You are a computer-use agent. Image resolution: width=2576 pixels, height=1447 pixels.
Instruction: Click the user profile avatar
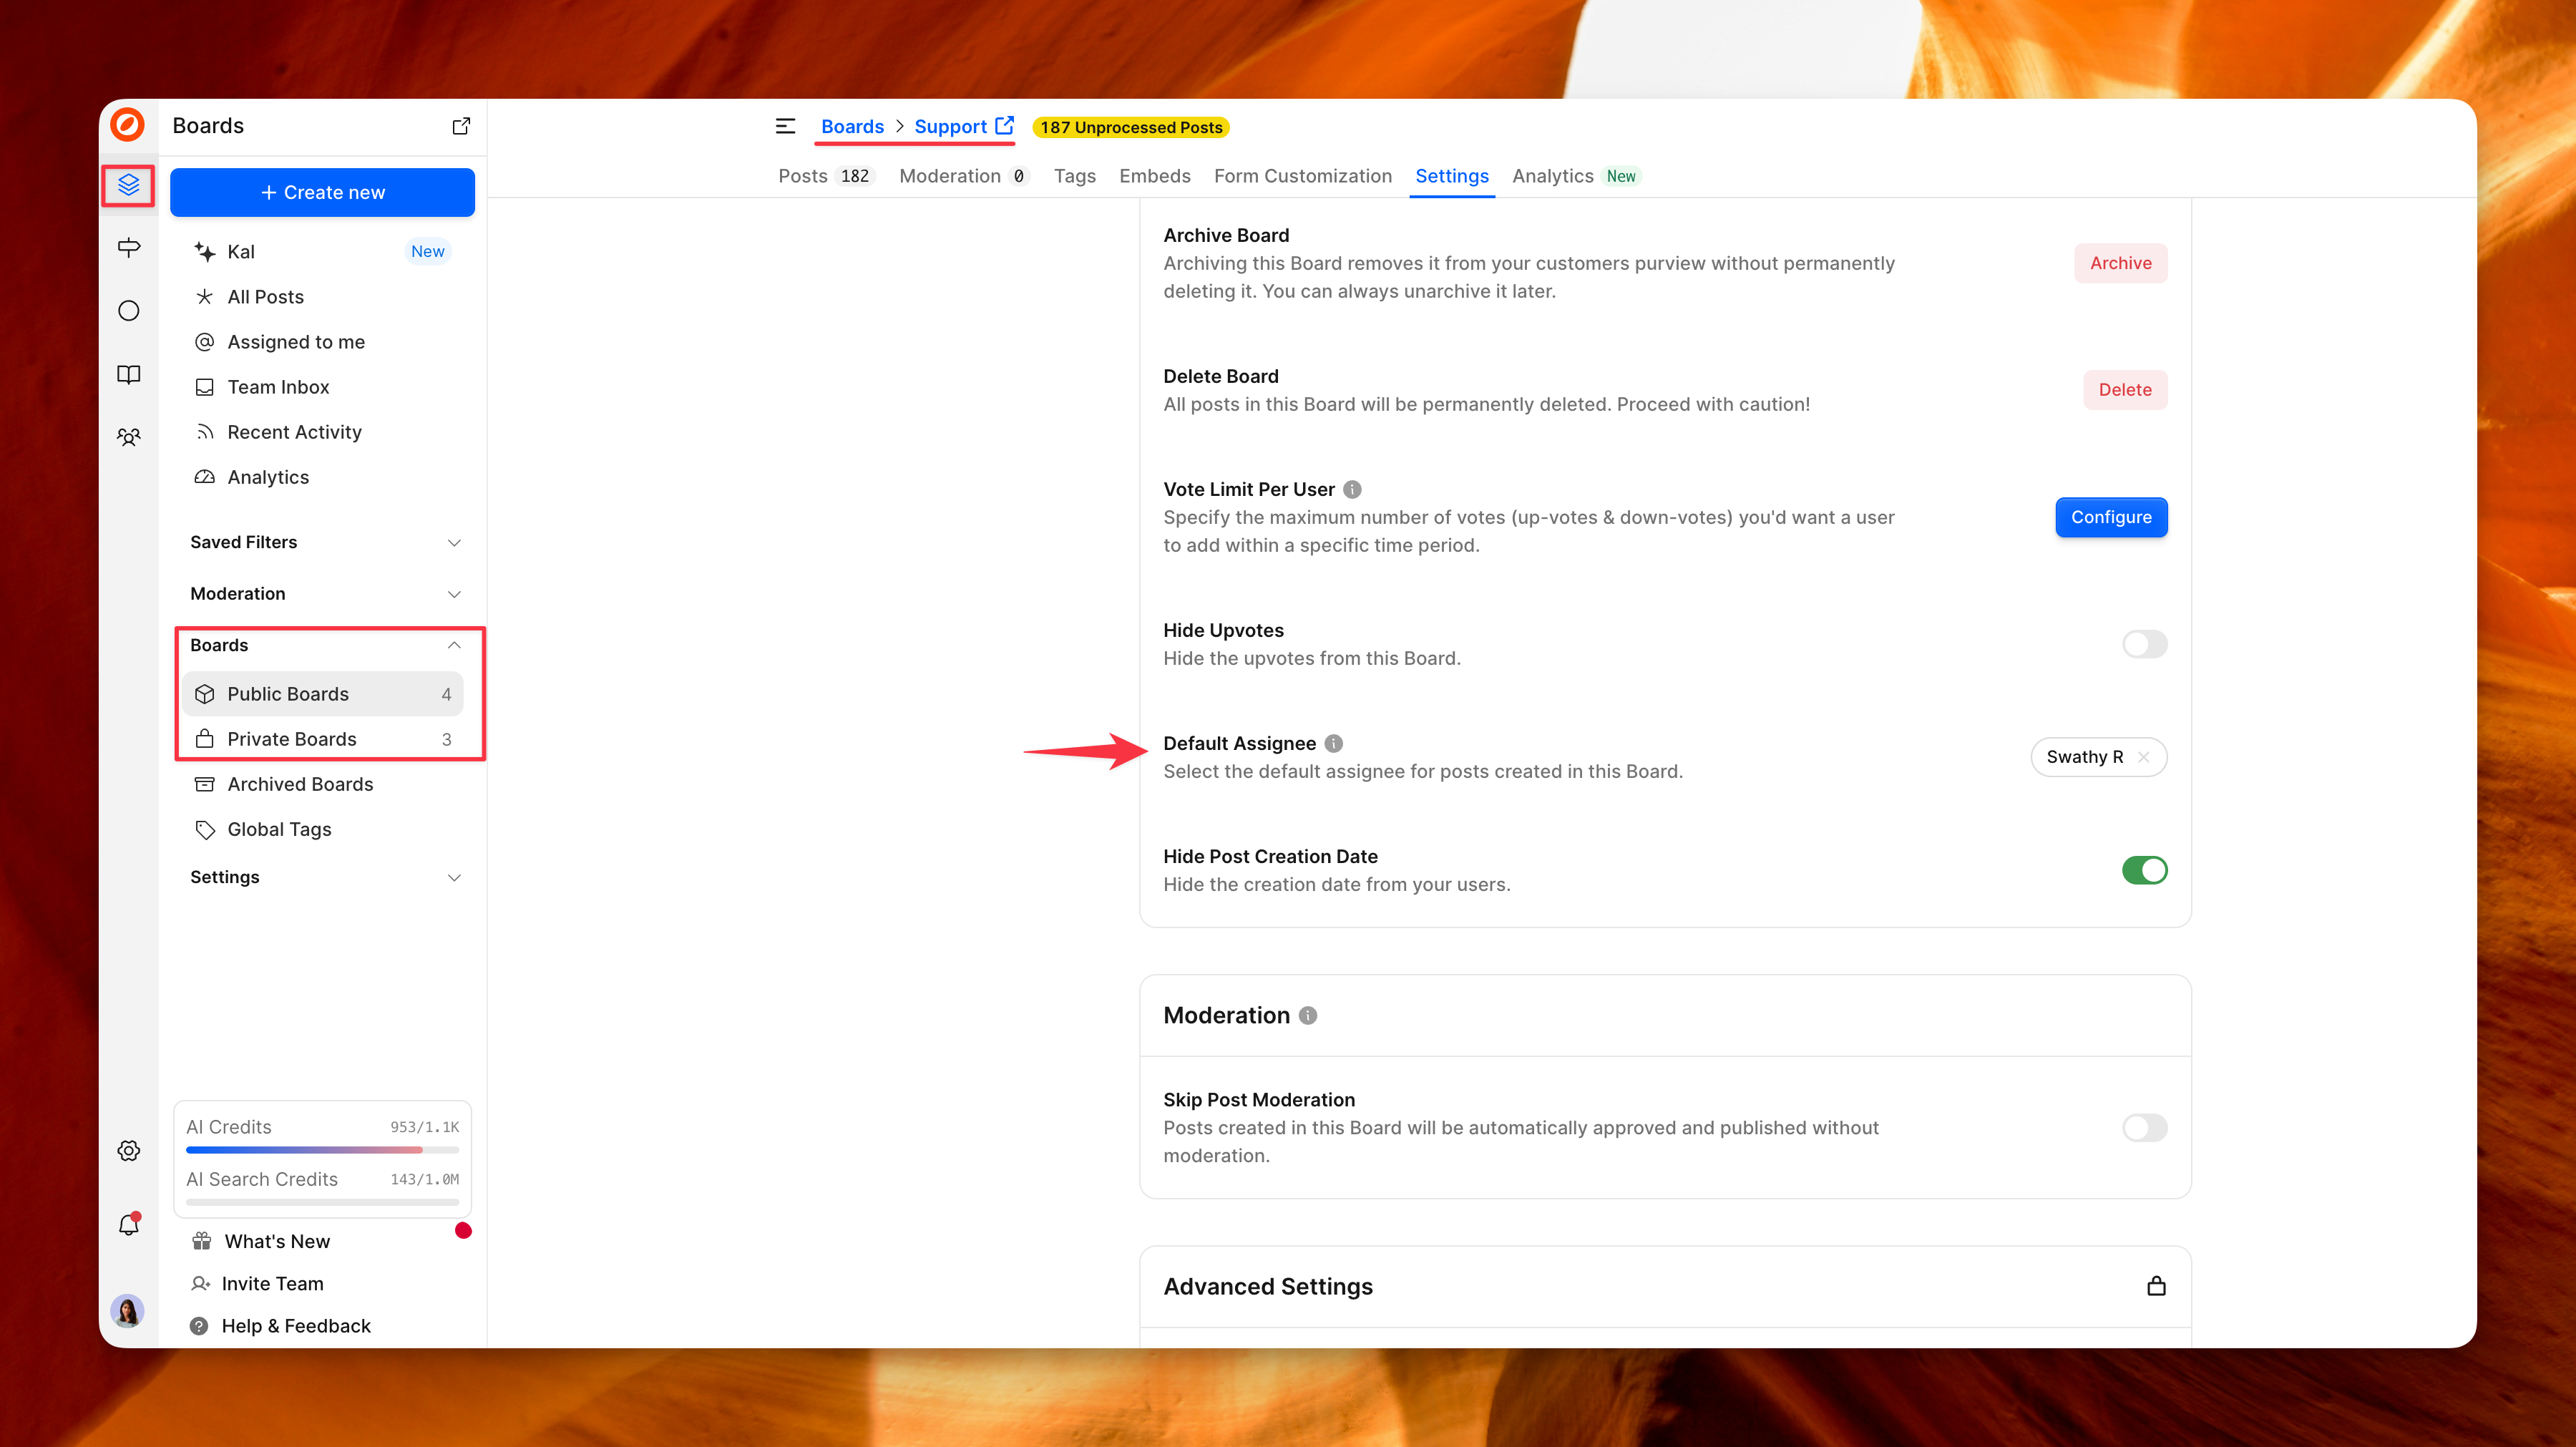(x=127, y=1310)
